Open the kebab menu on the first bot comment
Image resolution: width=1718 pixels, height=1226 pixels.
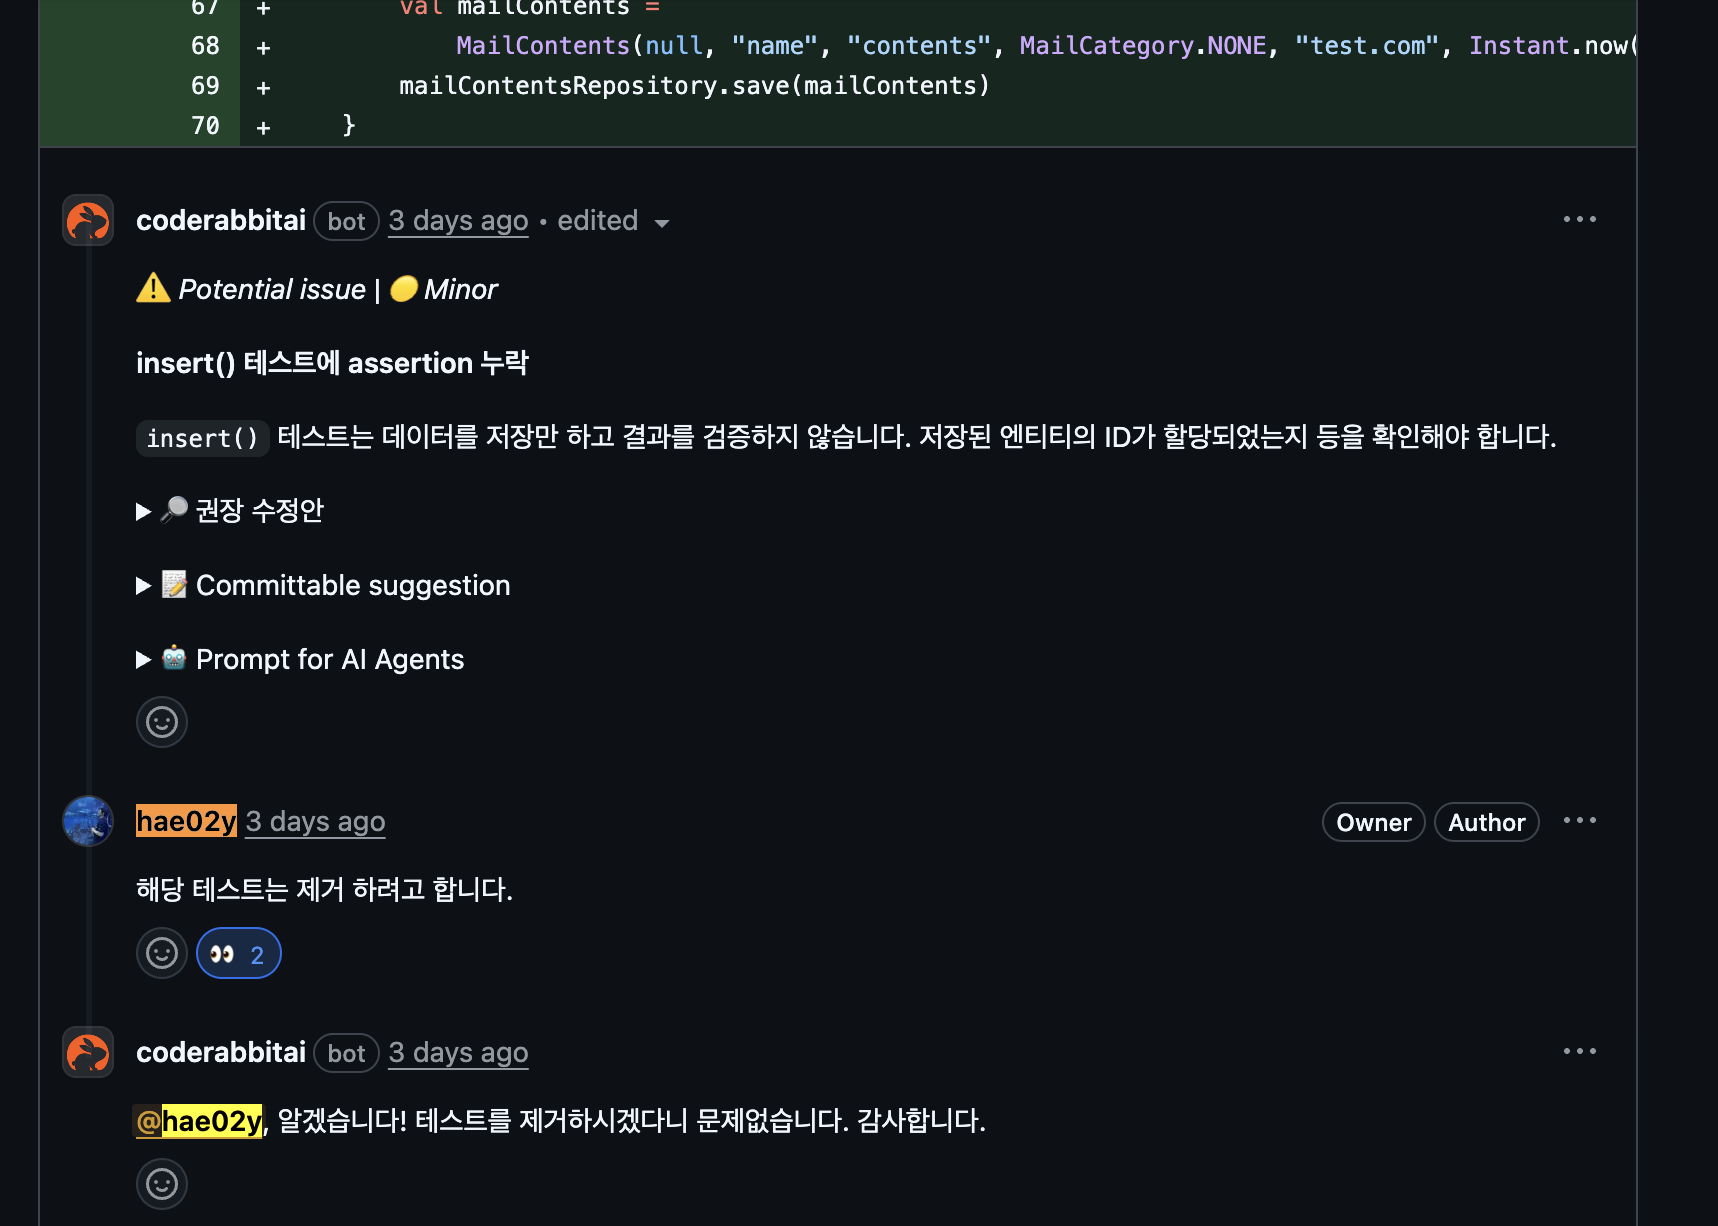point(1579,218)
